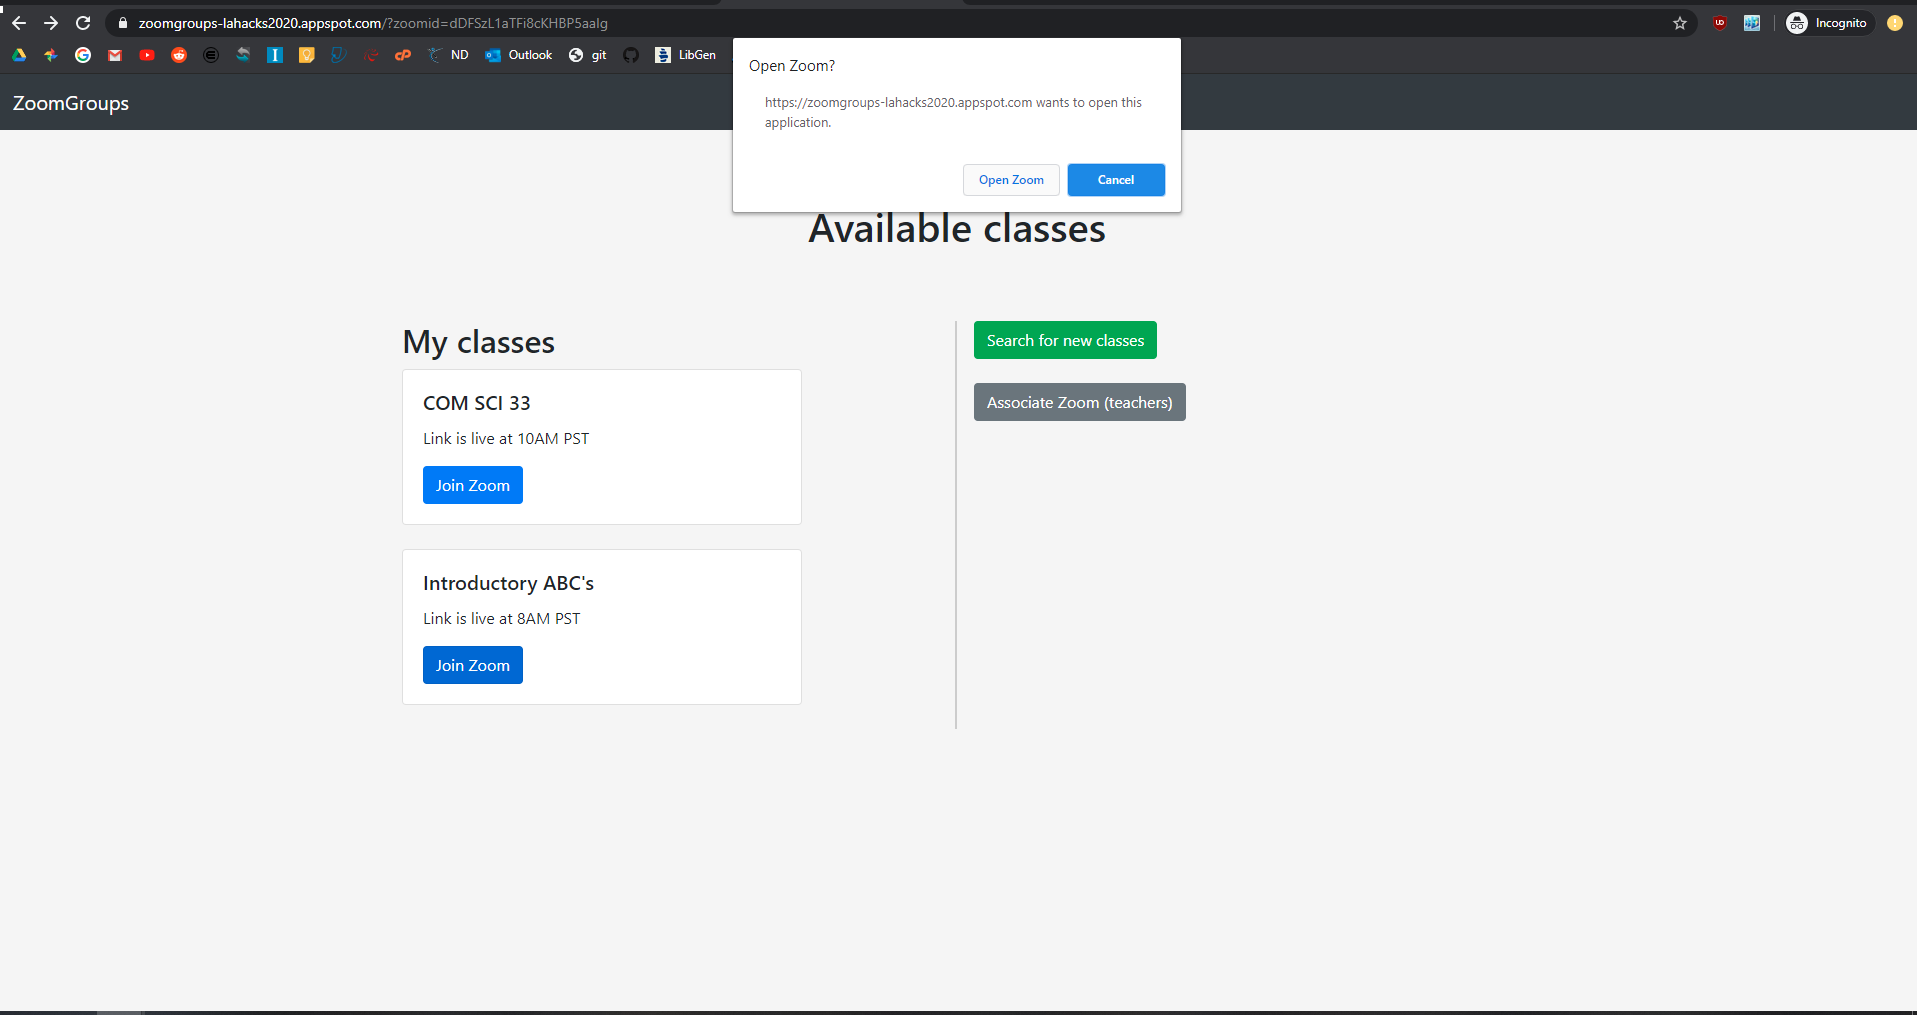This screenshot has width=1917, height=1015.
Task: Open the Reddit bookmark
Action: point(179,55)
